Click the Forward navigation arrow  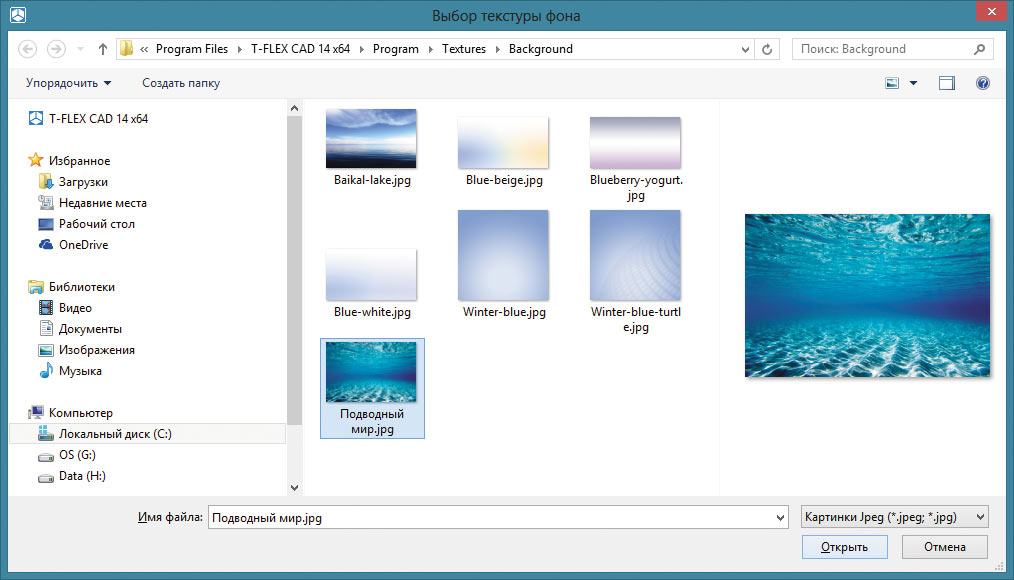(x=56, y=49)
